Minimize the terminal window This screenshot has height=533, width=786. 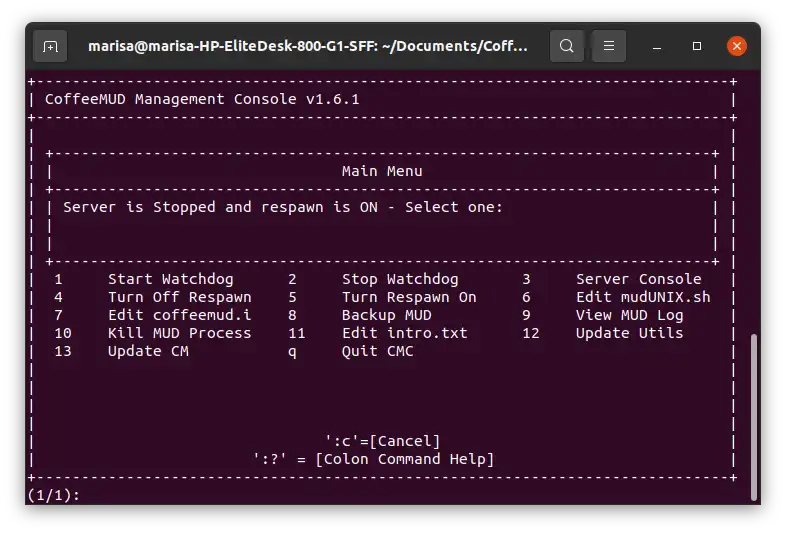click(658, 46)
